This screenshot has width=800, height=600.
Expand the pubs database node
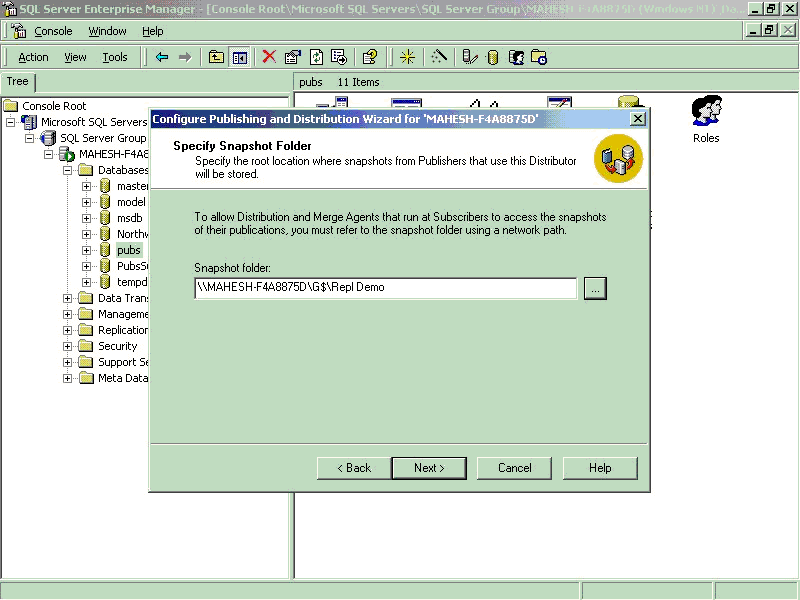click(x=86, y=251)
